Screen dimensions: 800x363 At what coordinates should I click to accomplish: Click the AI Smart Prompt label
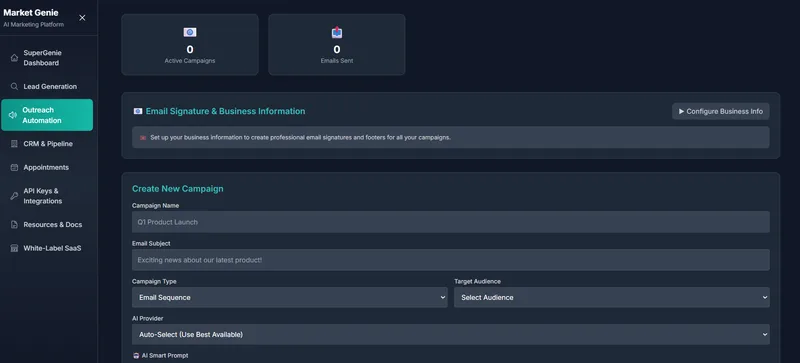click(x=165, y=355)
